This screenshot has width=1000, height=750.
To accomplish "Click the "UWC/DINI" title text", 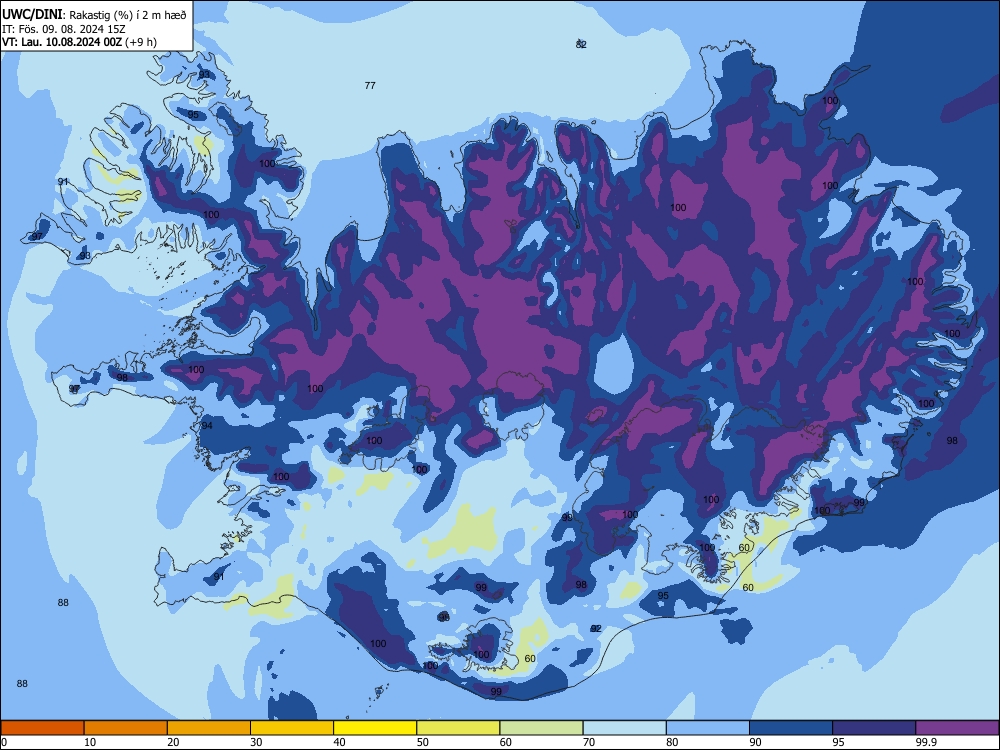I will click(x=32, y=15).
